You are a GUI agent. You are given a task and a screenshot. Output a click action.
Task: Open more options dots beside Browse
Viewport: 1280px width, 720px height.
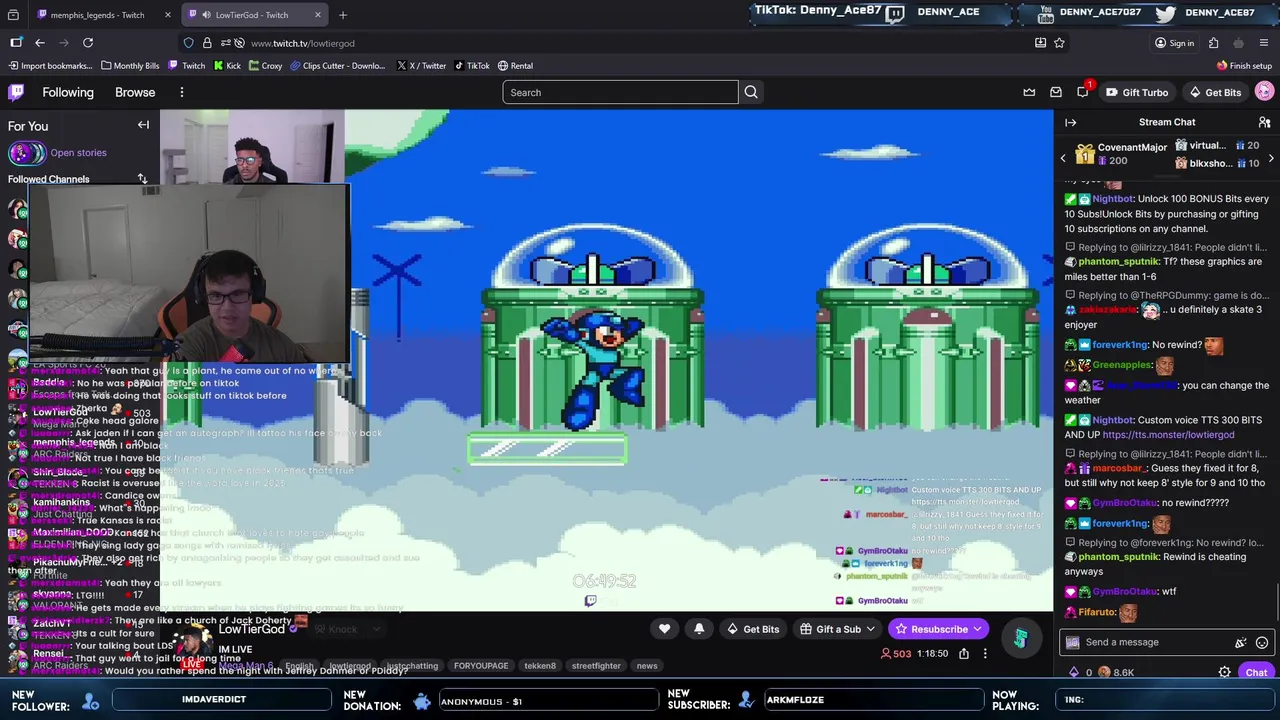coord(181,92)
